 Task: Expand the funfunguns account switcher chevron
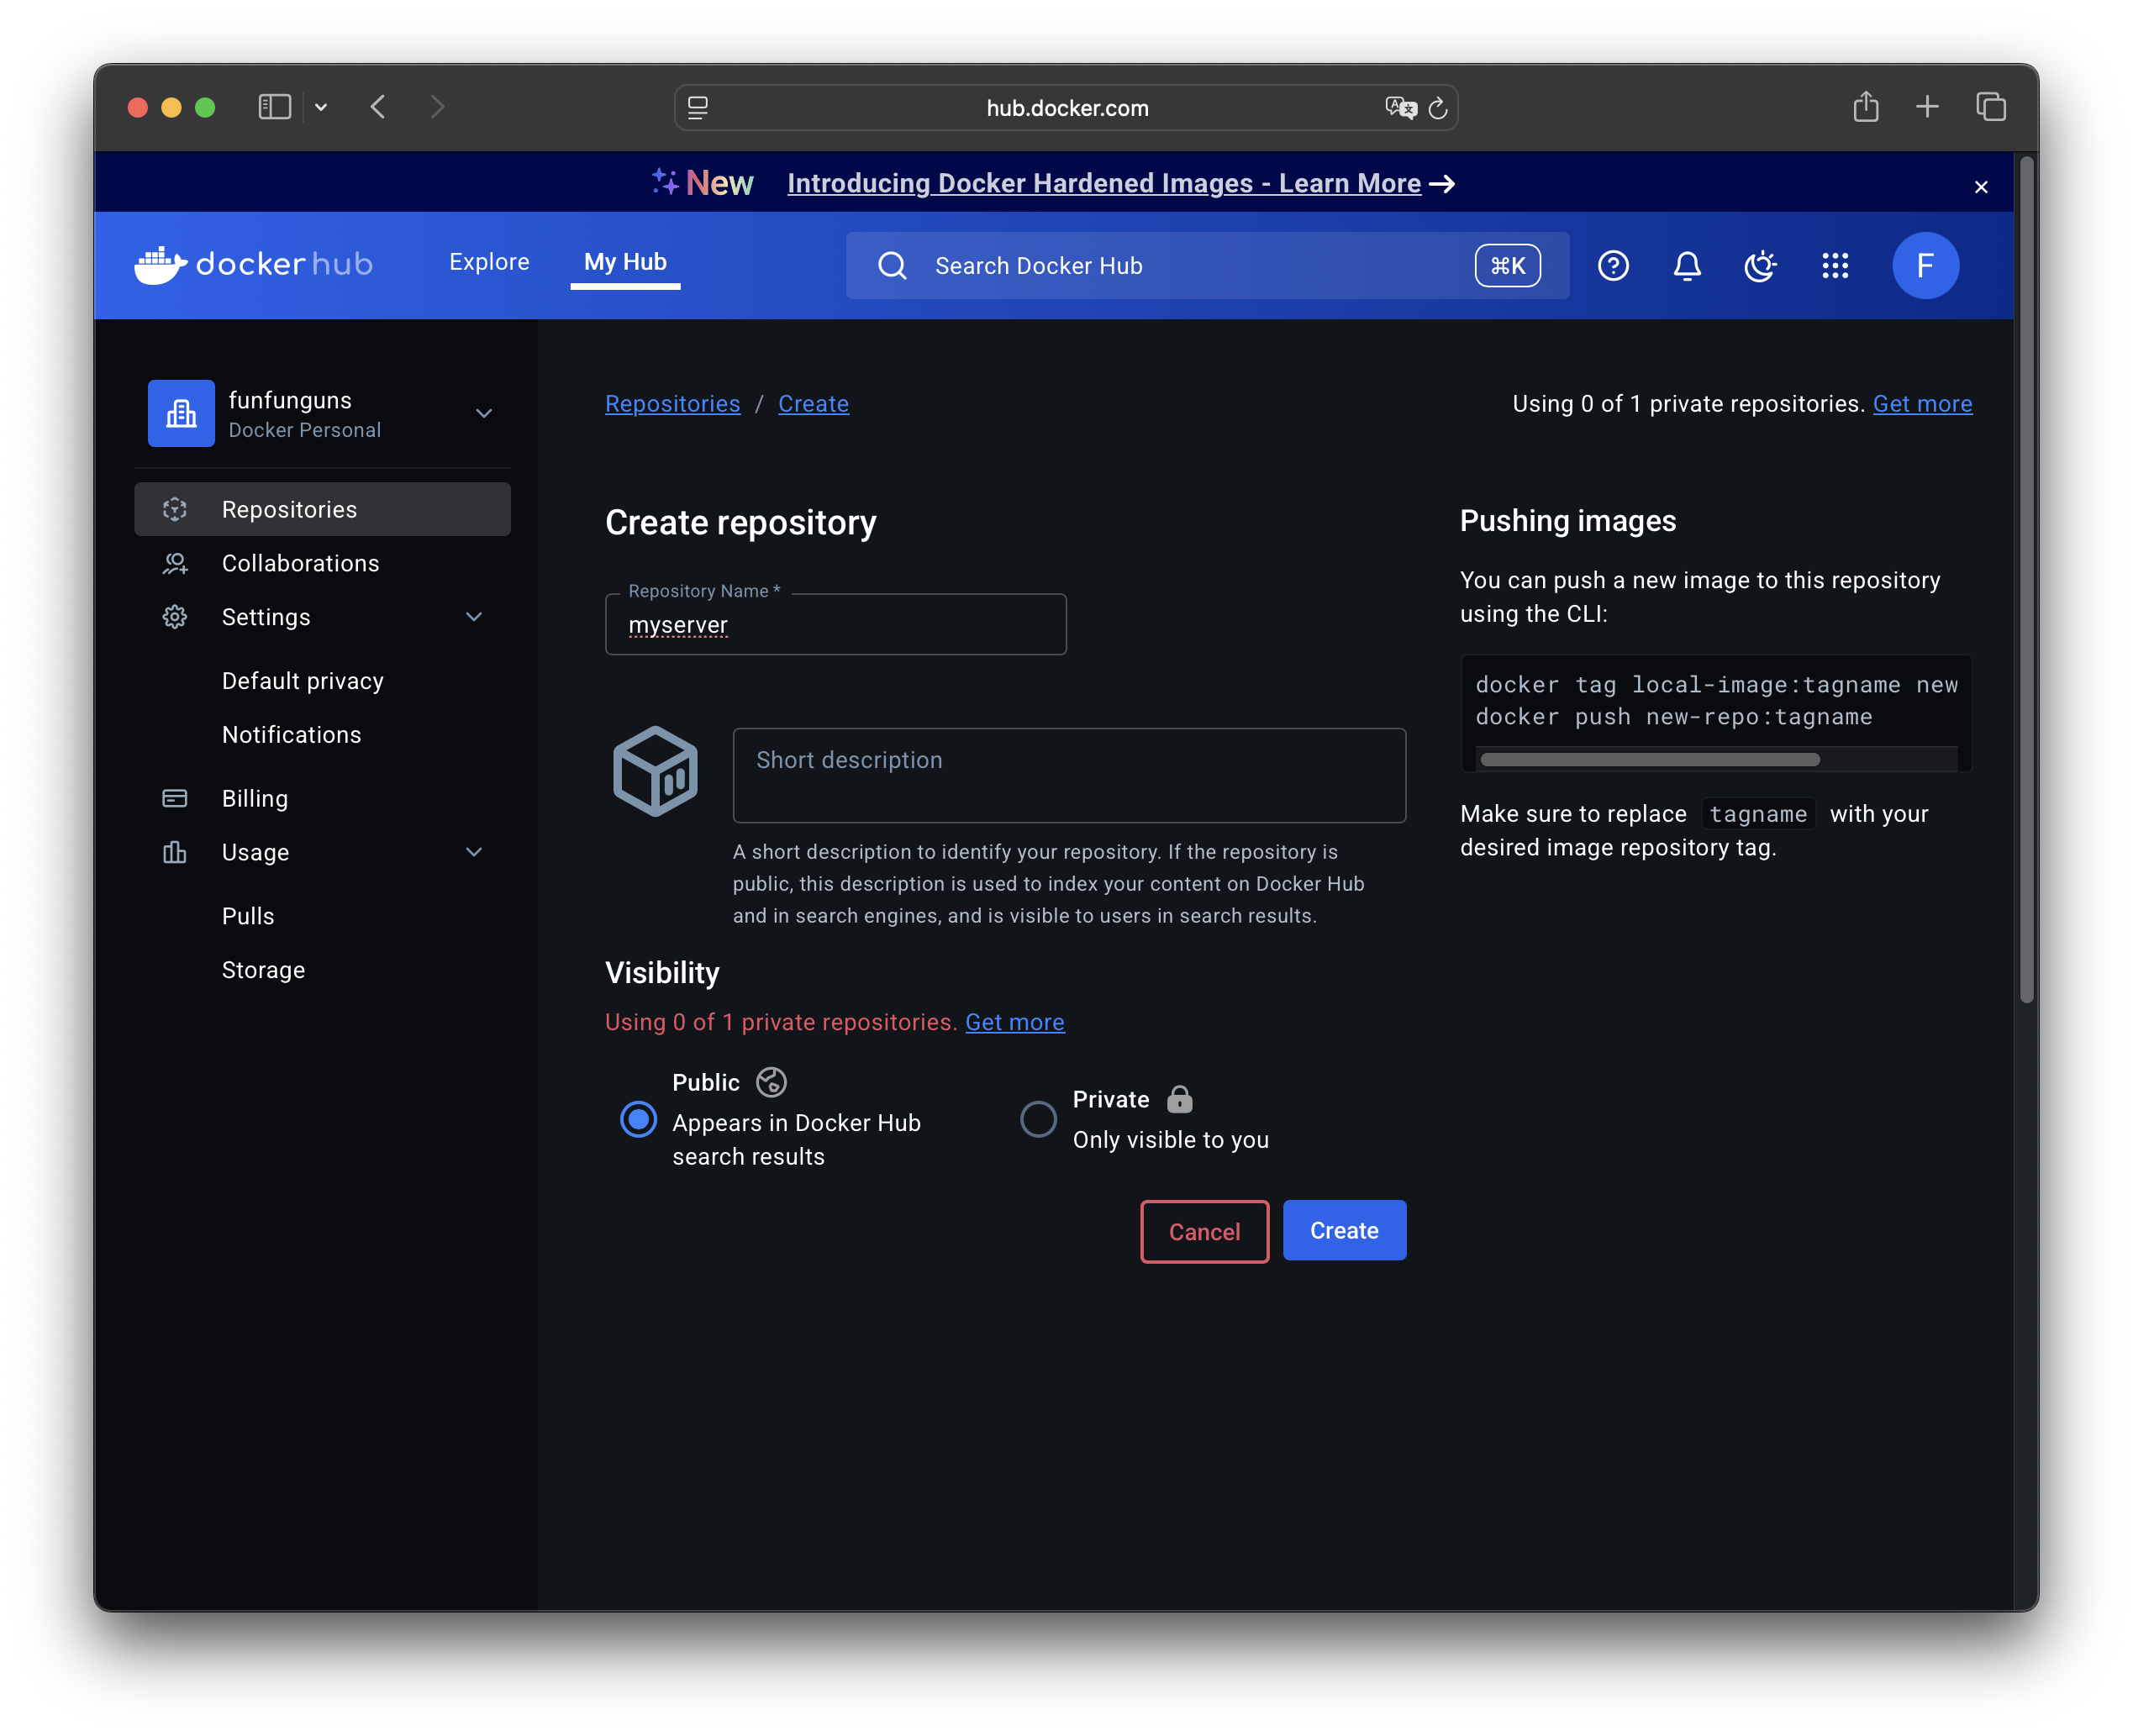484,413
